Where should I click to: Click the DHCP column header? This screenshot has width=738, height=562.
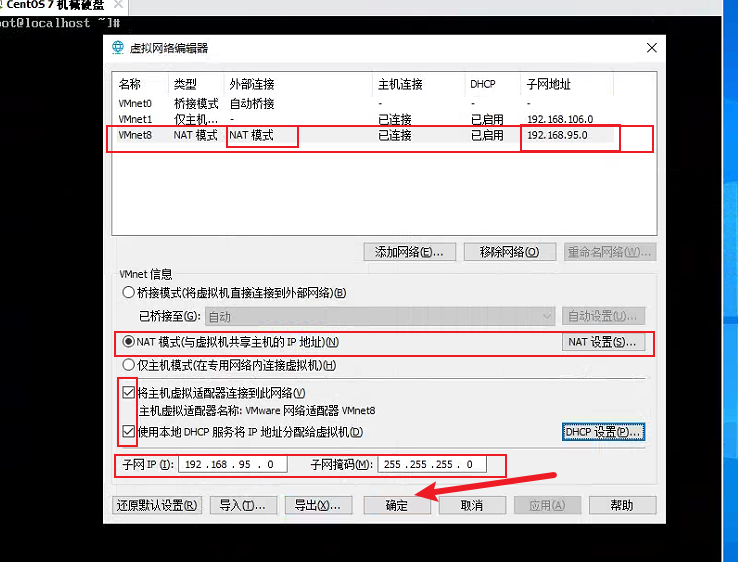click(493, 84)
